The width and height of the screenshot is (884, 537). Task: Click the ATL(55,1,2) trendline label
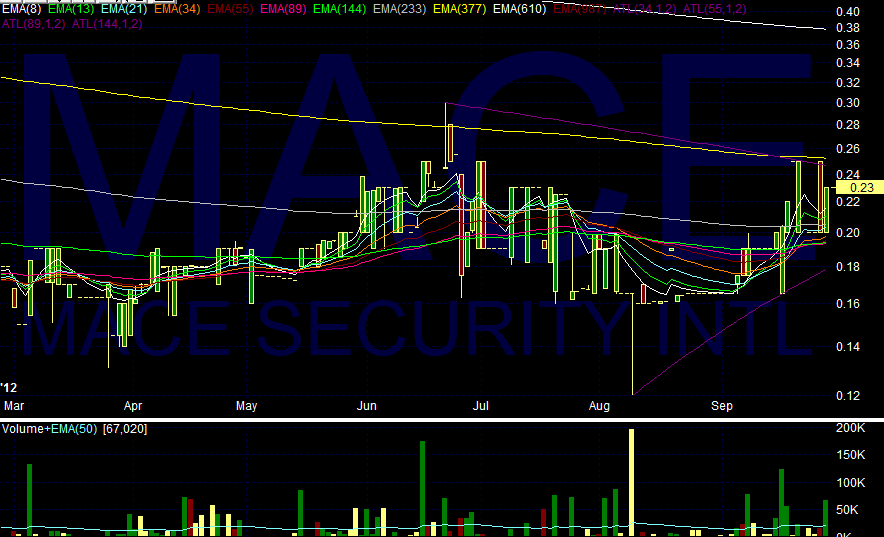tap(714, 9)
